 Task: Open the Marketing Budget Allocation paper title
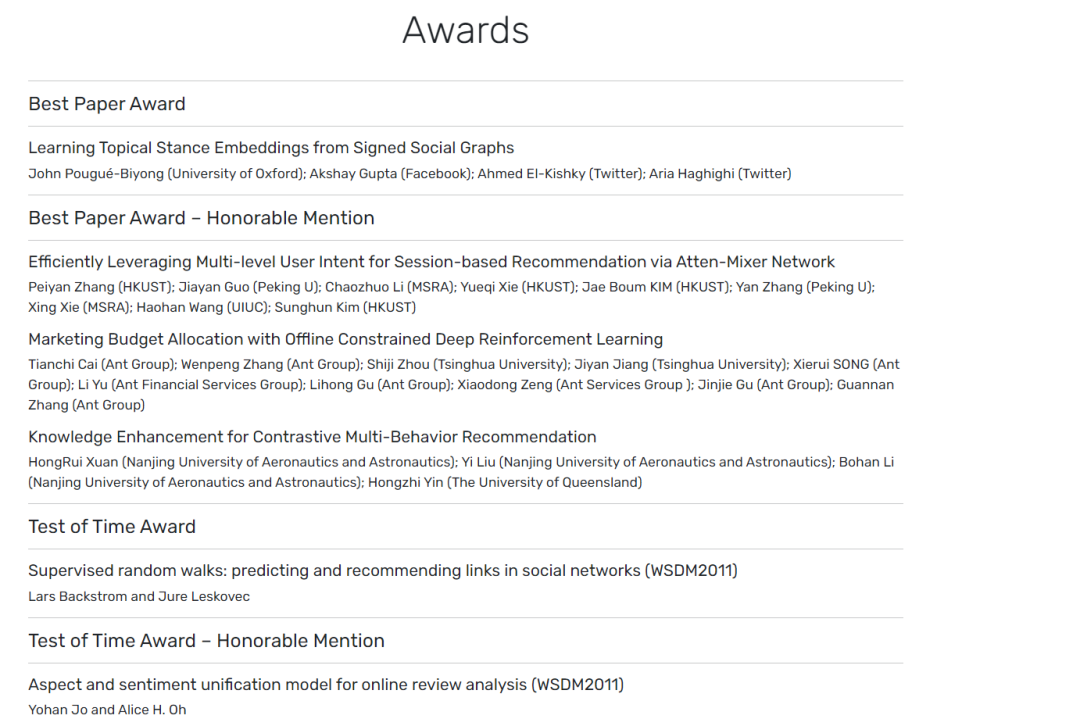coord(346,340)
